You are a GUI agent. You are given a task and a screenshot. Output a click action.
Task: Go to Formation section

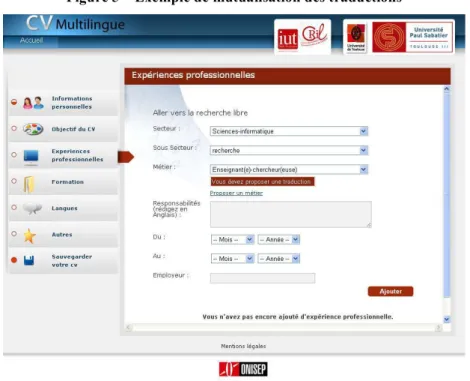63,182
